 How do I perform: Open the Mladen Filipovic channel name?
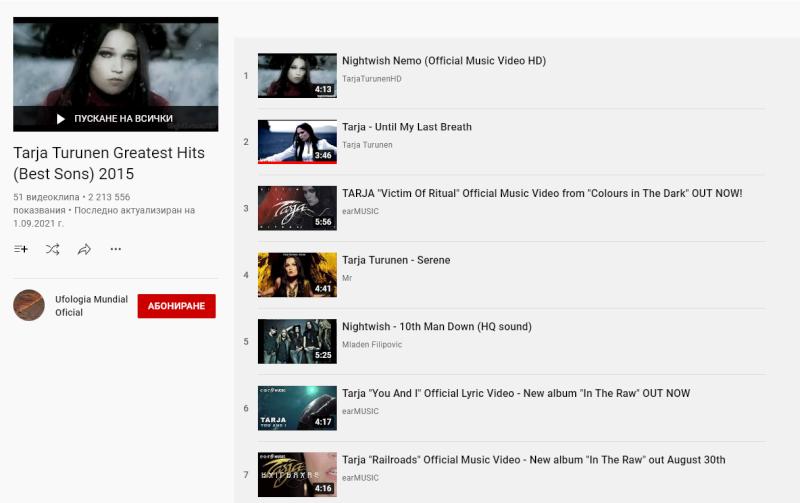tap(372, 344)
